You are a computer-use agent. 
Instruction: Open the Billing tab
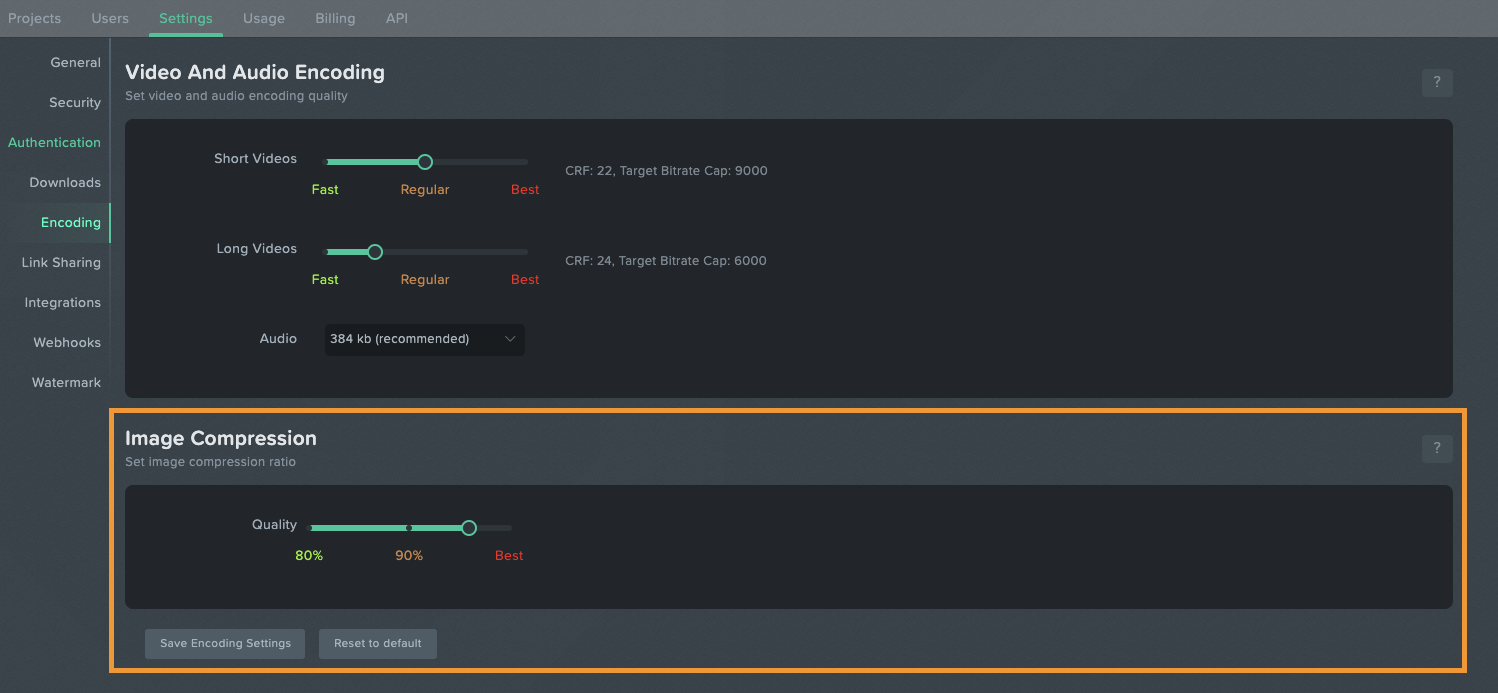click(x=335, y=18)
